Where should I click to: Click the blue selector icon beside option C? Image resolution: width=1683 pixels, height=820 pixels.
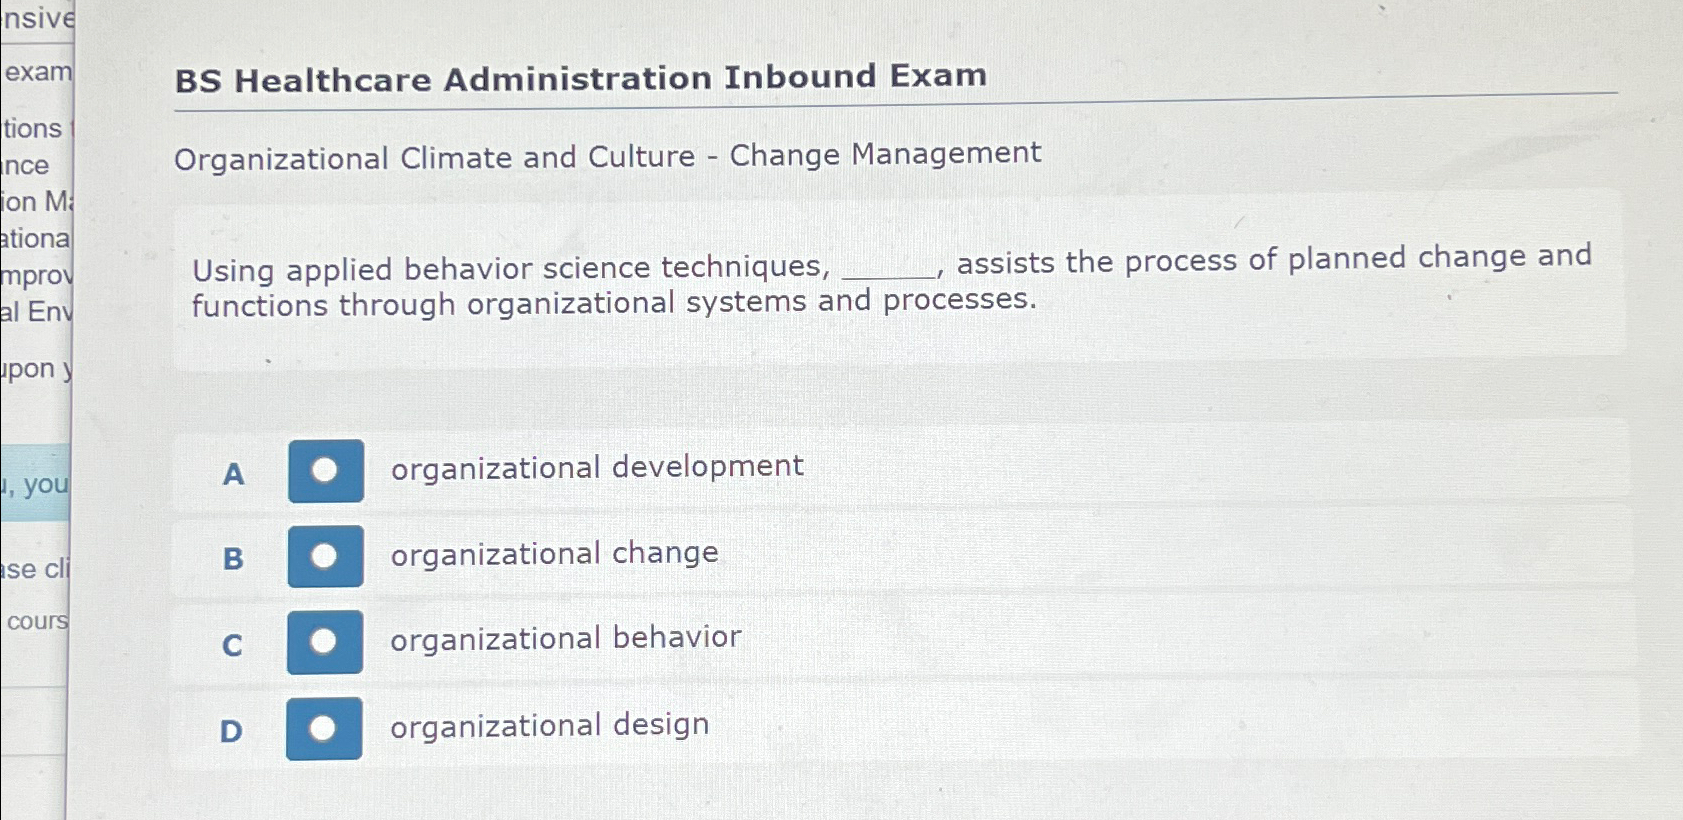click(x=324, y=641)
